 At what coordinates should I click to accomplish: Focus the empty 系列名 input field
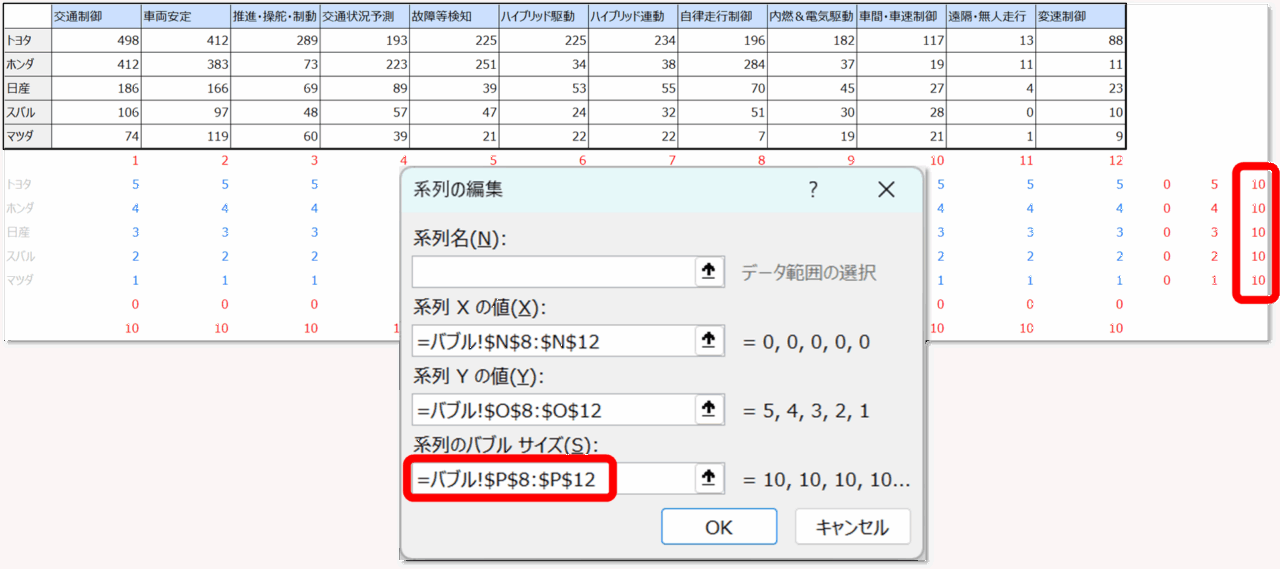pyautogui.click(x=553, y=272)
